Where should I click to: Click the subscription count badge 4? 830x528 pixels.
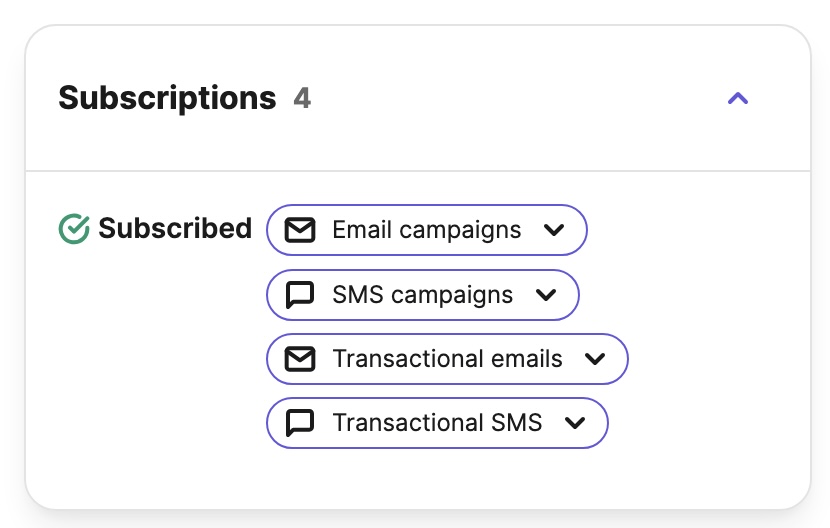click(x=302, y=99)
